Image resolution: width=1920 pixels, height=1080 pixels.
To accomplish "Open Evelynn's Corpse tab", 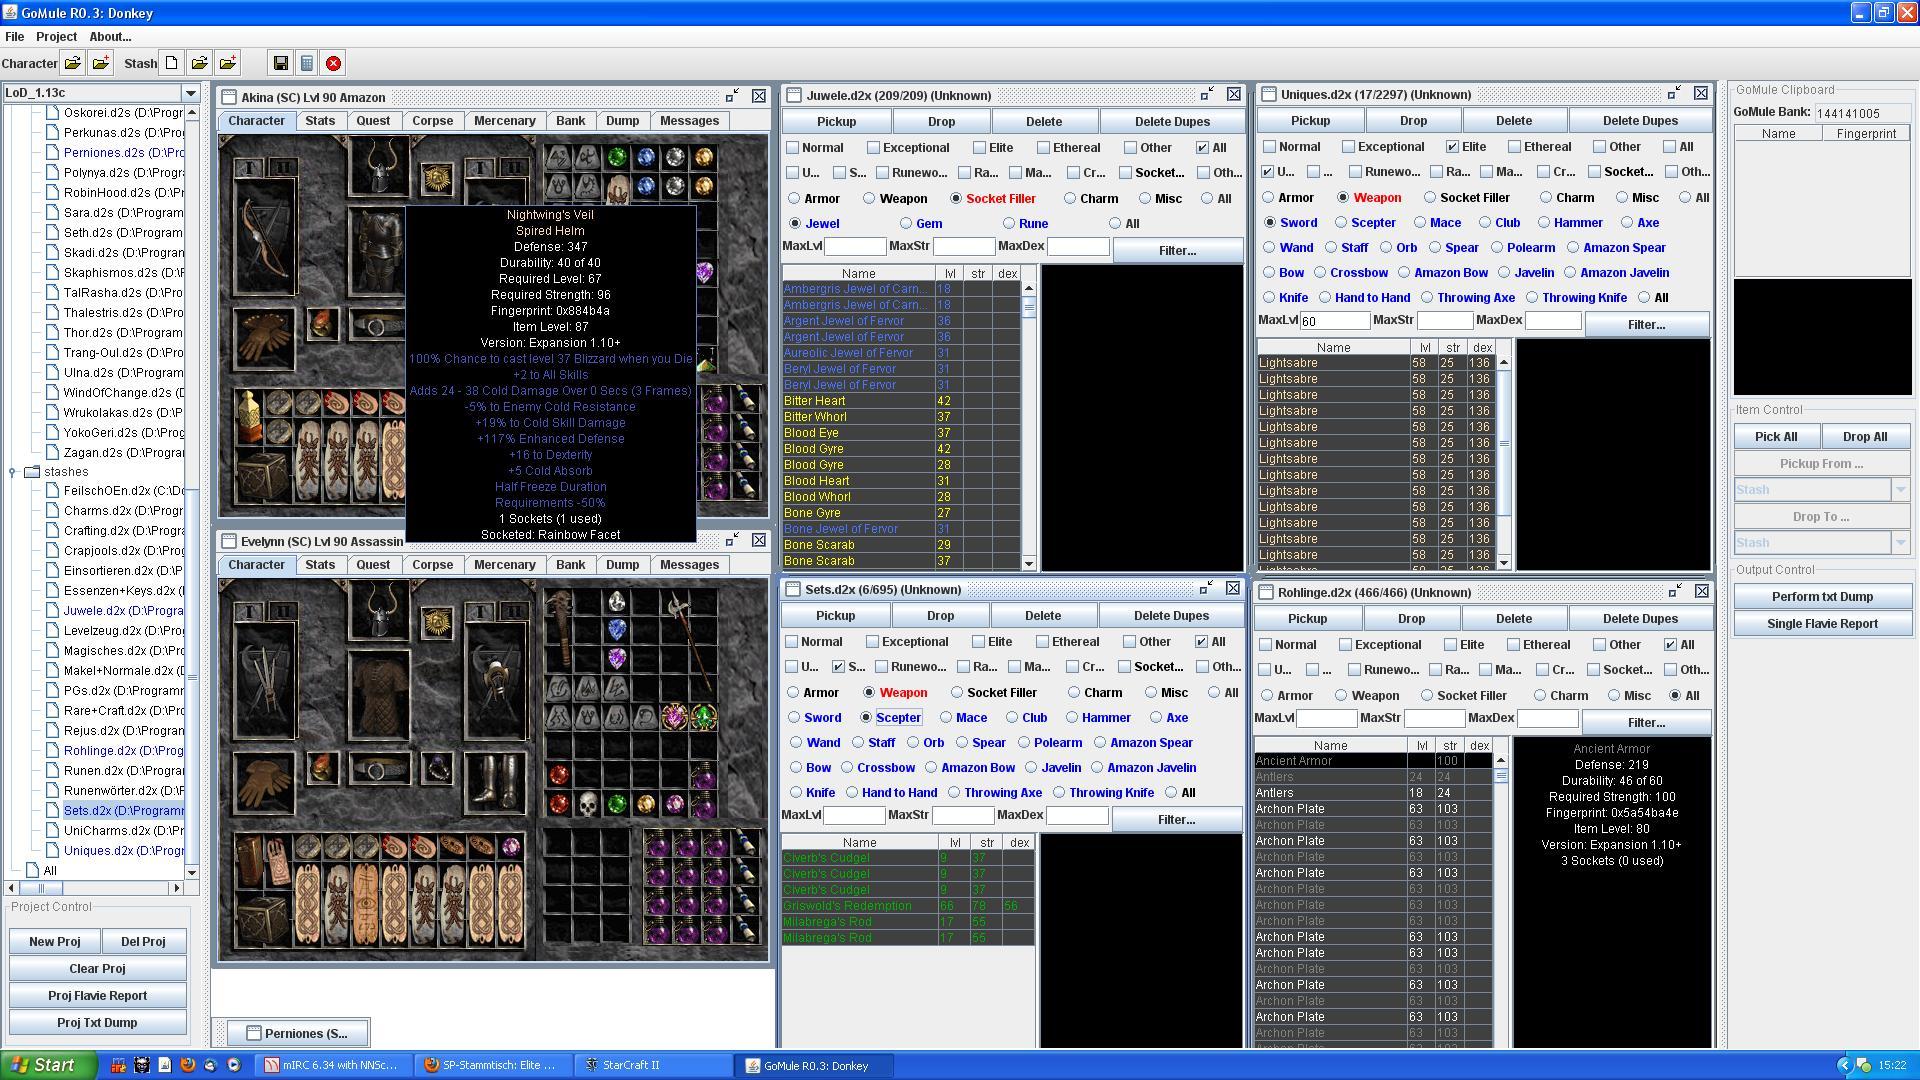I will tap(432, 564).
